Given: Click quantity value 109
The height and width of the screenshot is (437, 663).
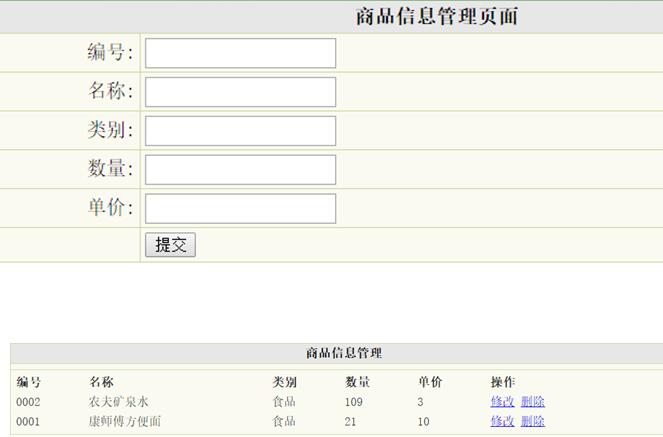Looking at the screenshot, I should 354,402.
